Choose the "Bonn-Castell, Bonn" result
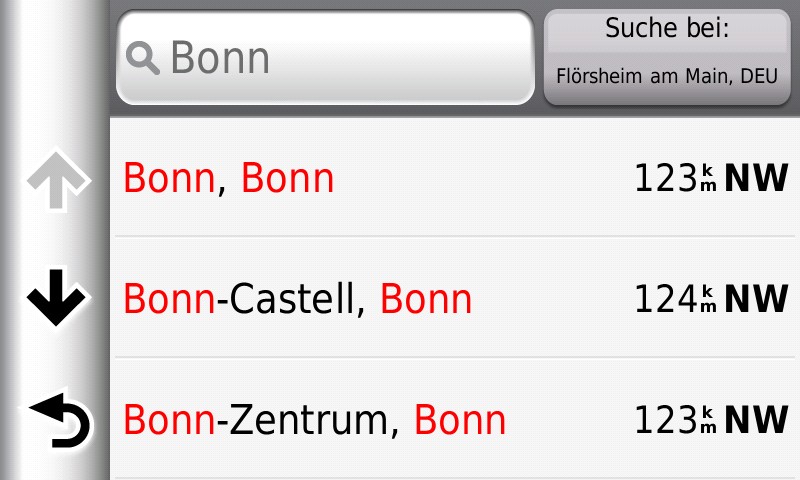The width and height of the screenshot is (800, 480). [x=297, y=299]
